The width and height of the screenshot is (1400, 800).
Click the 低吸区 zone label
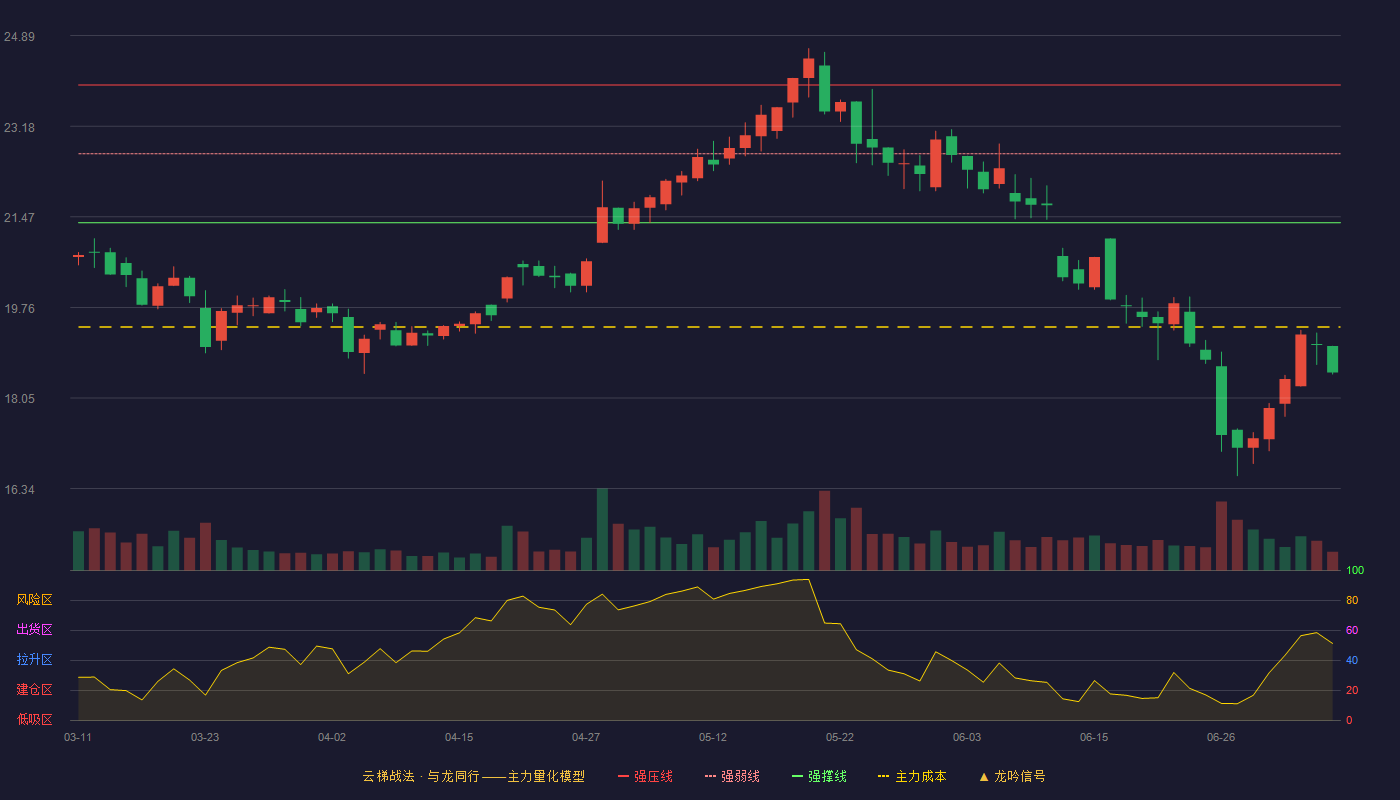(x=34, y=719)
